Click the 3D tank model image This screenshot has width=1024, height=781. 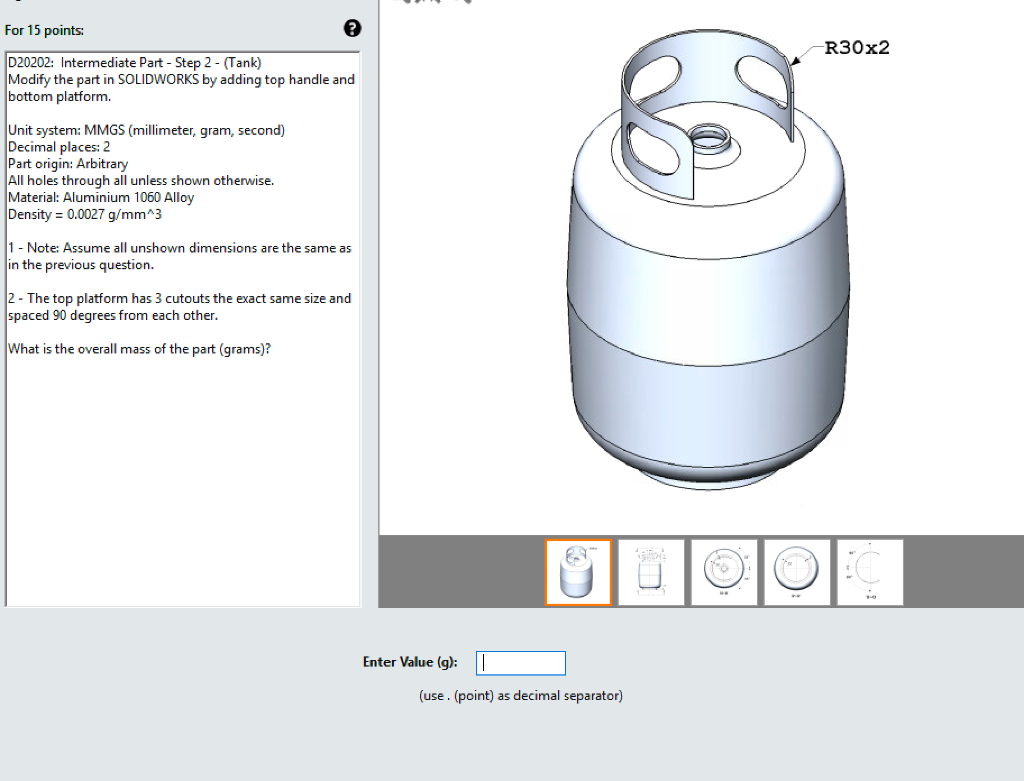[710, 300]
